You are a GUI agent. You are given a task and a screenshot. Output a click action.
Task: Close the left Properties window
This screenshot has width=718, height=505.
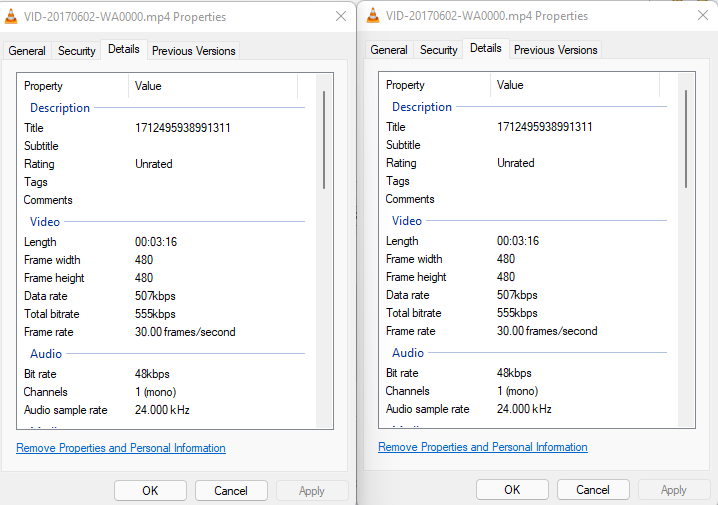(340, 17)
